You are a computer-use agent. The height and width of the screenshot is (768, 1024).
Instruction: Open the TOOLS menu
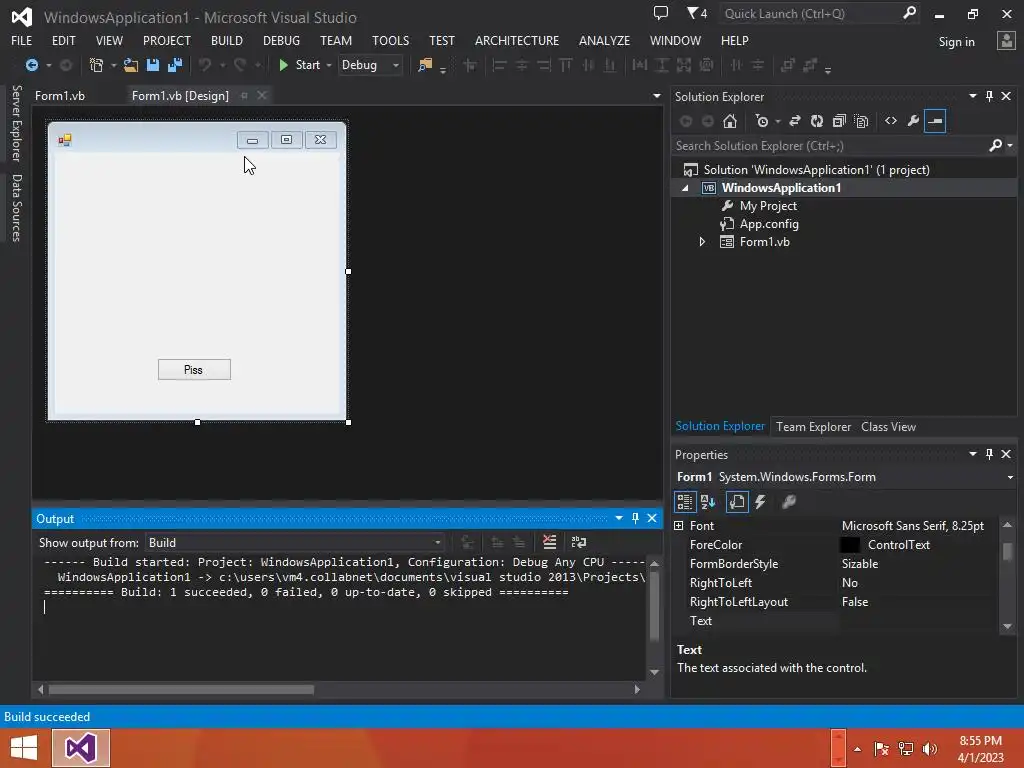(391, 40)
